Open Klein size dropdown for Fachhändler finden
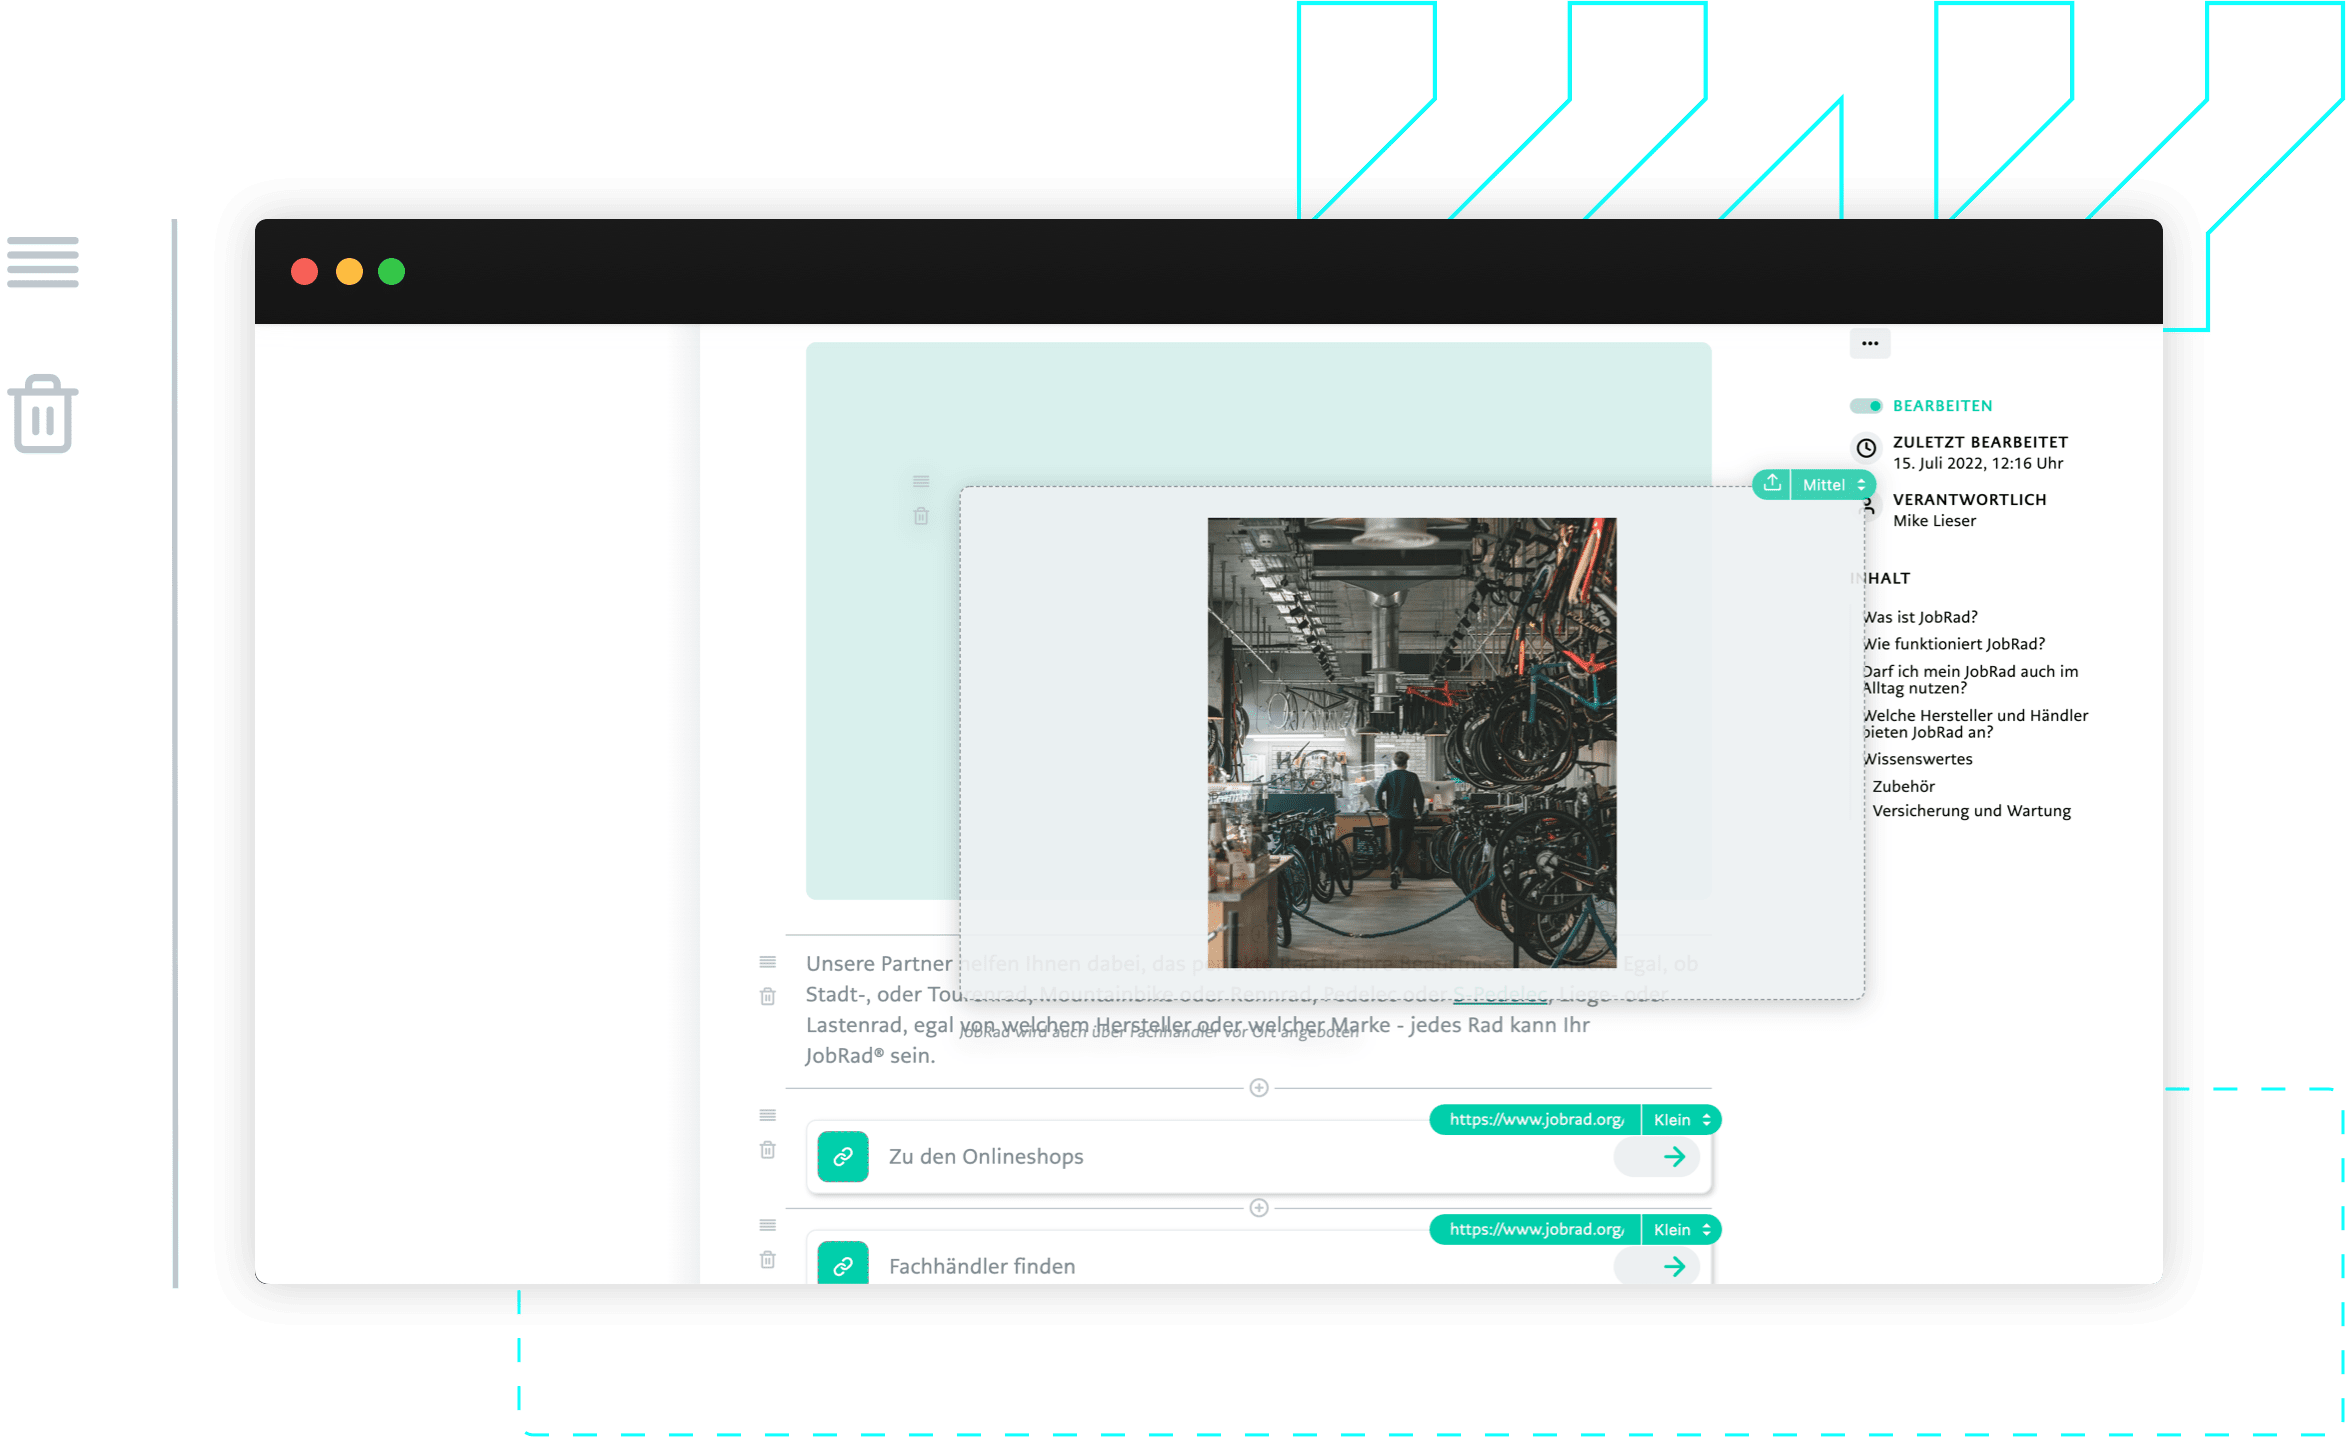 pos(1681,1229)
